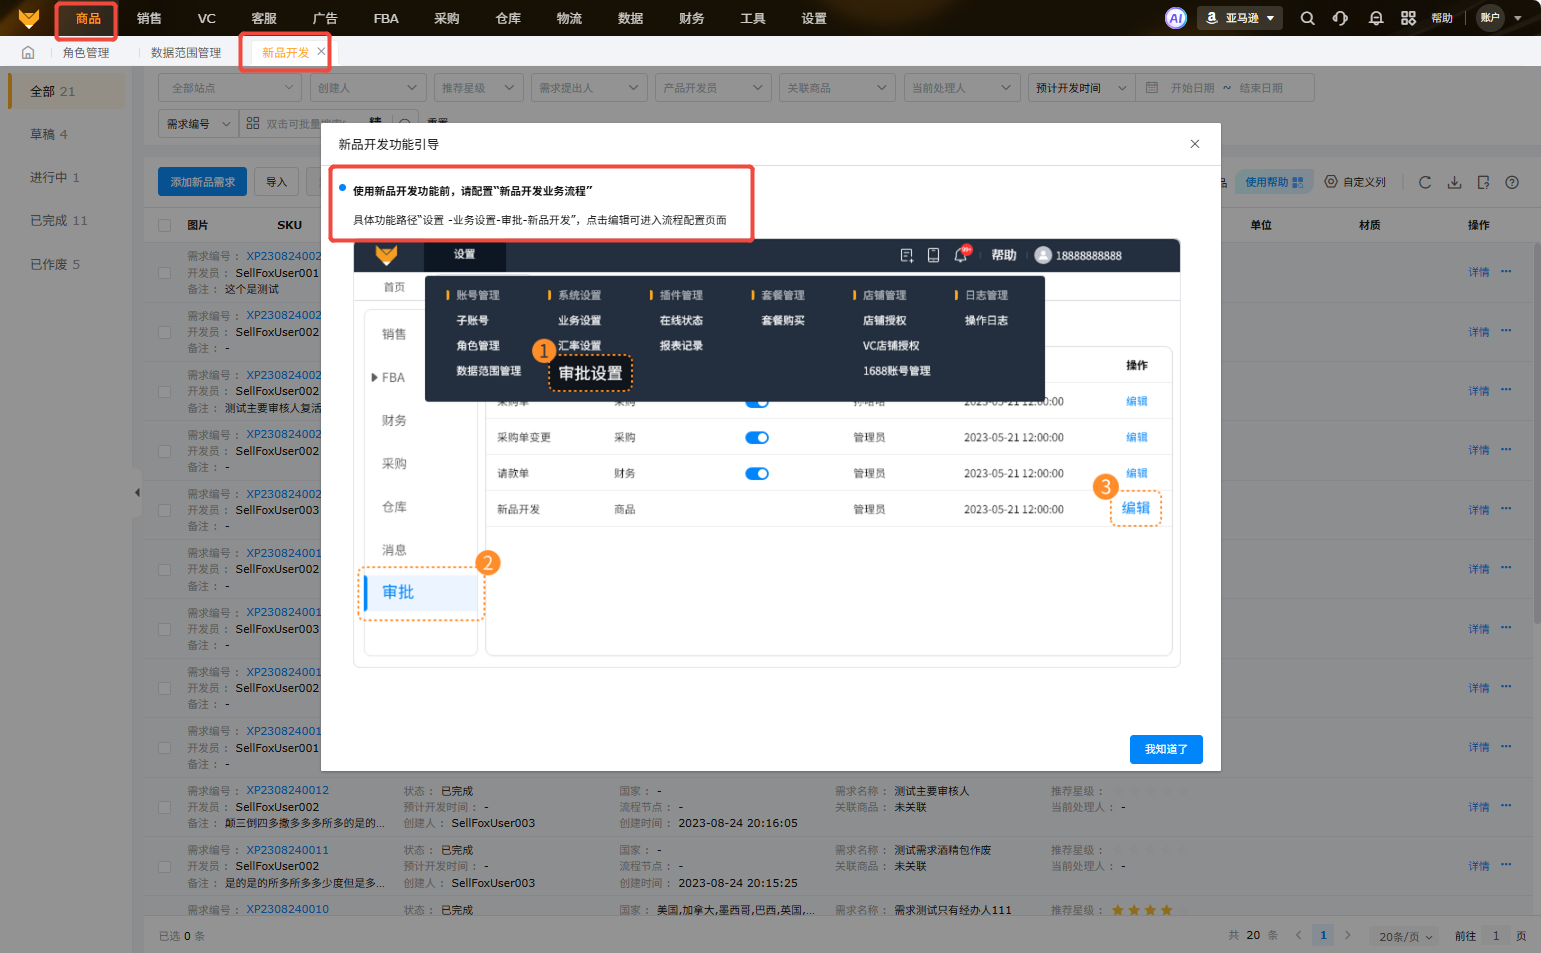Click the 我知道了 button
This screenshot has height=953, width=1541.
(1166, 749)
